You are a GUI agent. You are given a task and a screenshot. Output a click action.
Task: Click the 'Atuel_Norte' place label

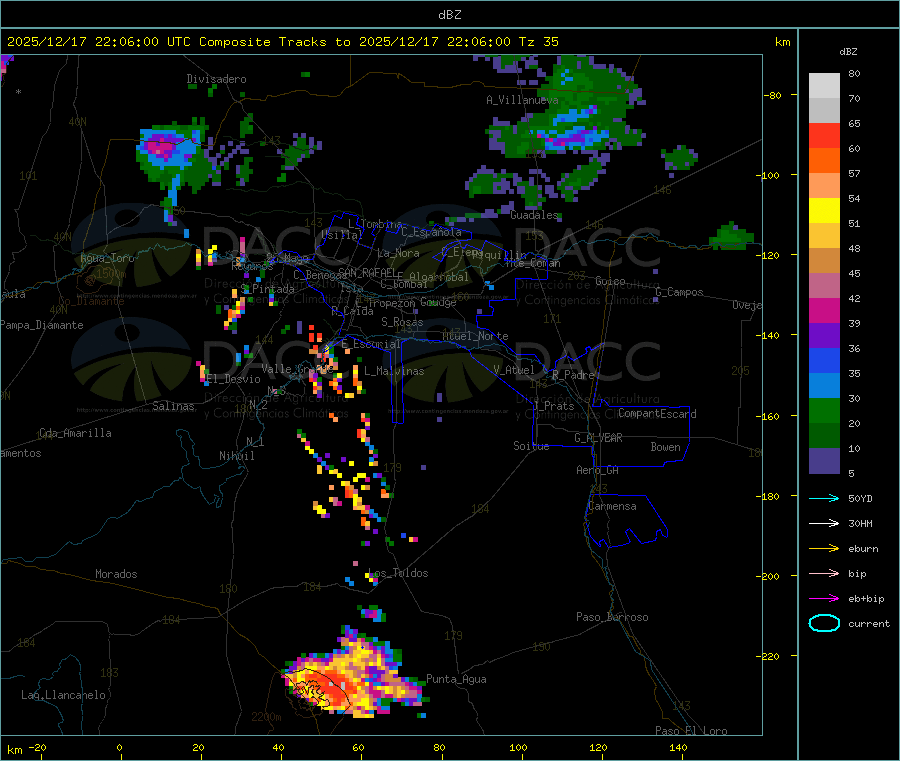point(475,336)
